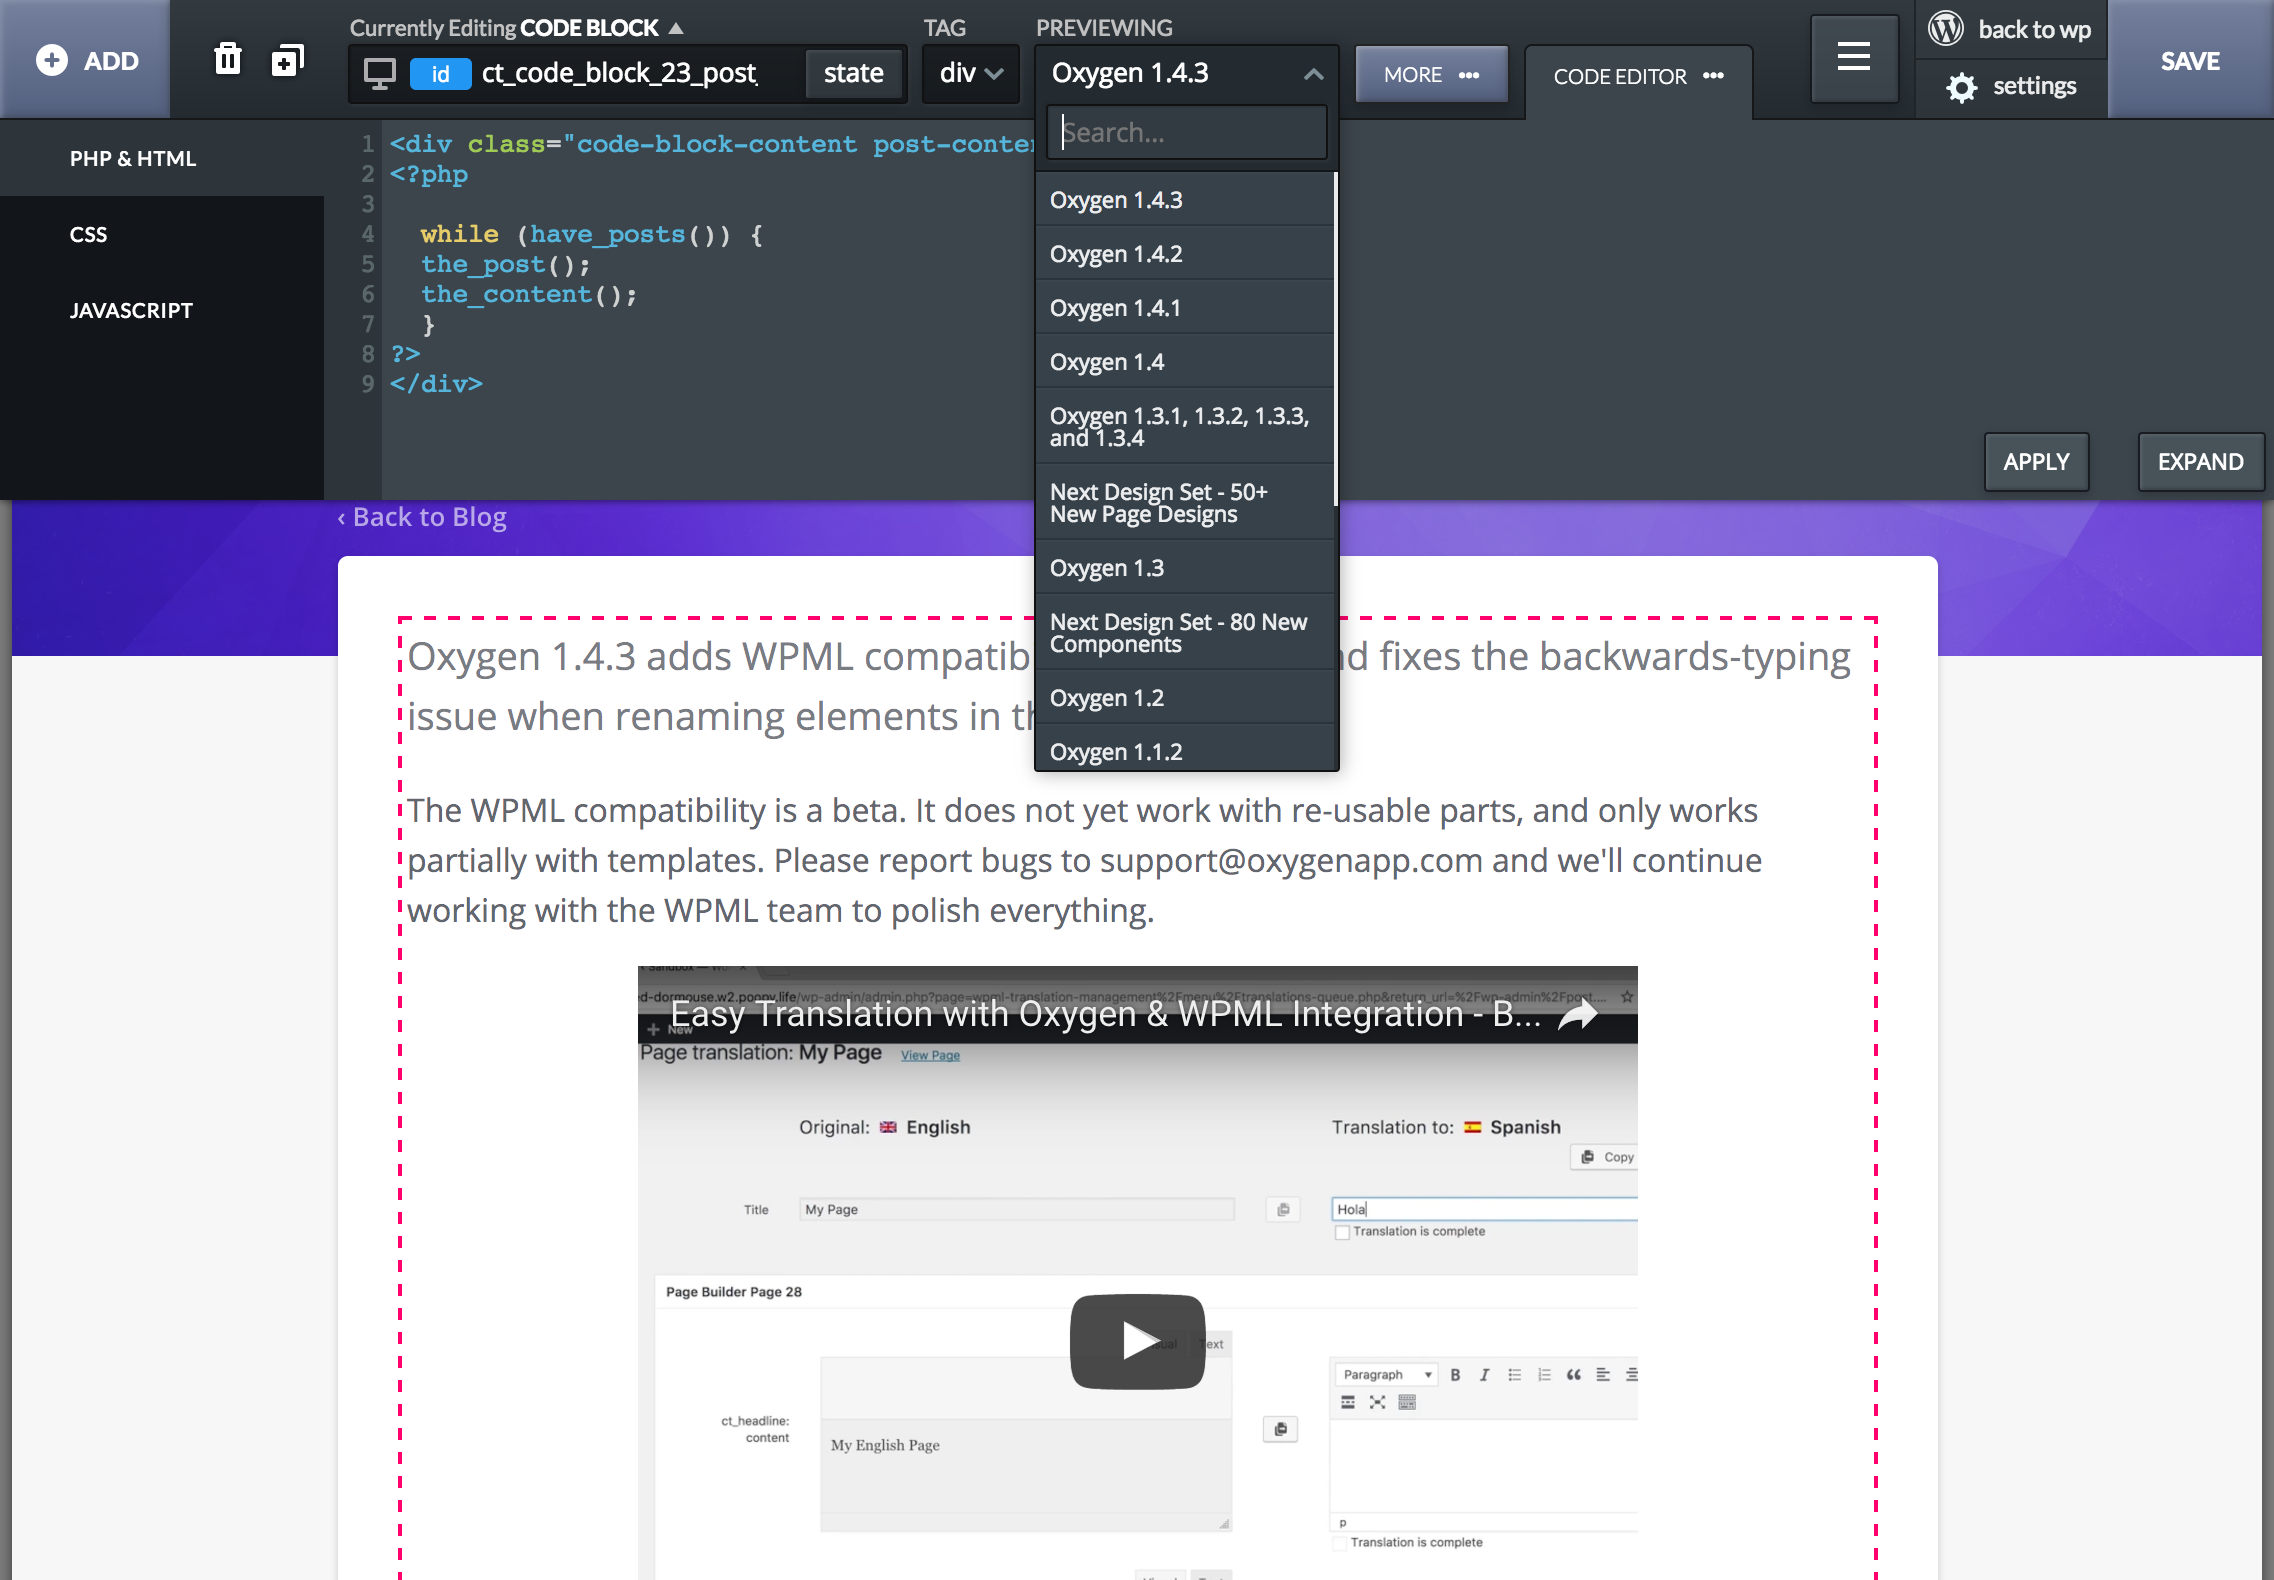Click the video title Easy Translation with Oxygen
This screenshot has height=1580, width=2274.
click(x=1104, y=1014)
